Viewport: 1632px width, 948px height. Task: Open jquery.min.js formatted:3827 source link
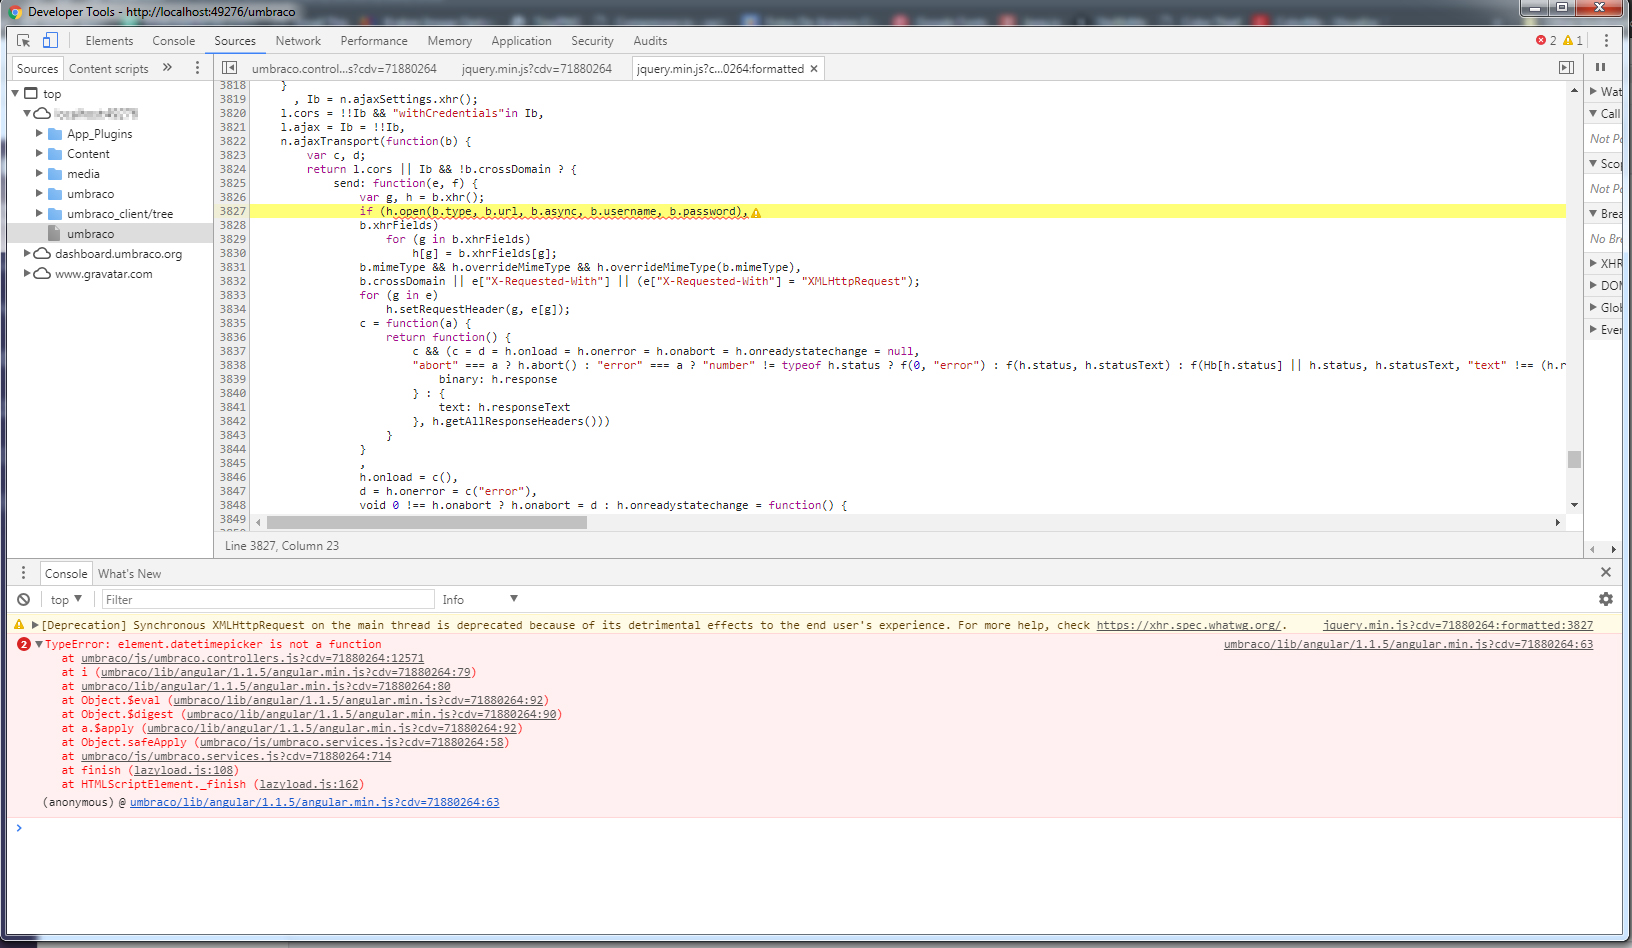click(x=1458, y=625)
